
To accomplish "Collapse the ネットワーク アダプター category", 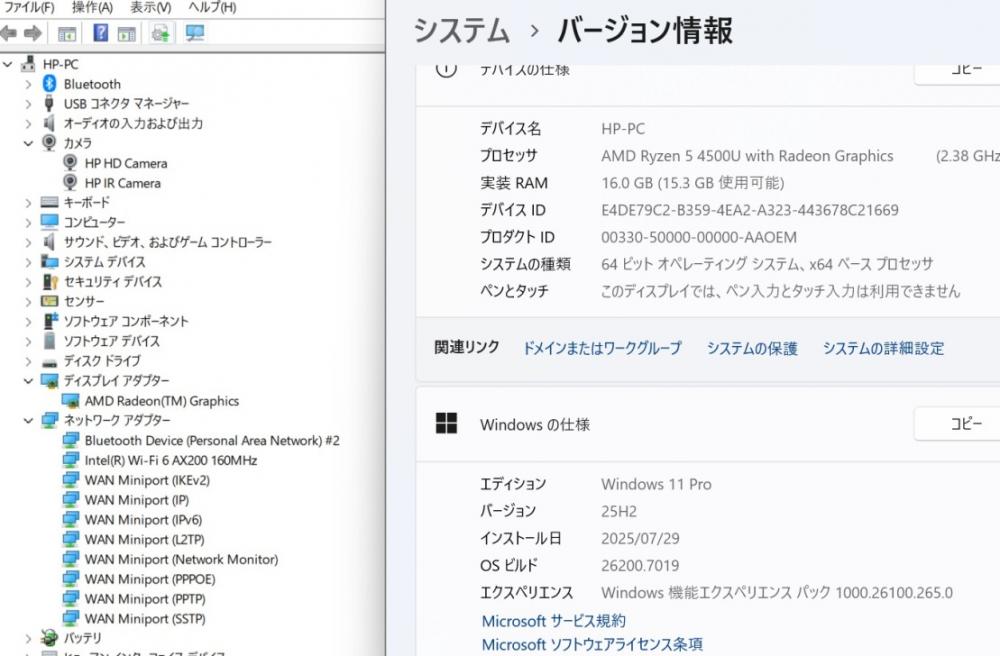I will click(x=28, y=420).
